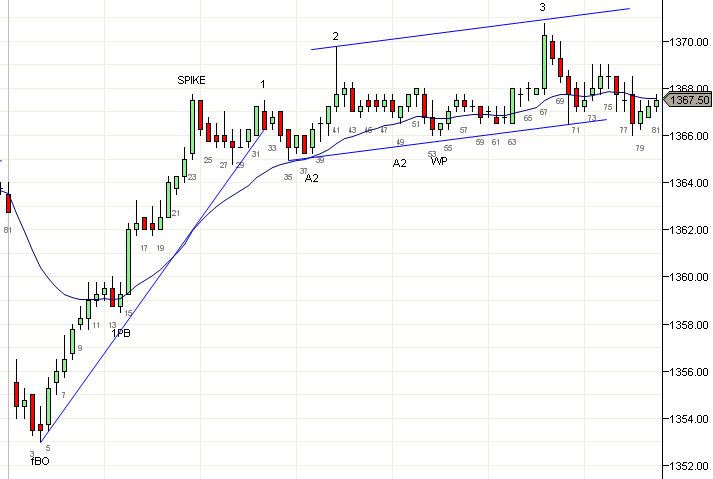This screenshot has height=479, width=713.
Task: Click bar number 25 label
Action: coord(208,160)
